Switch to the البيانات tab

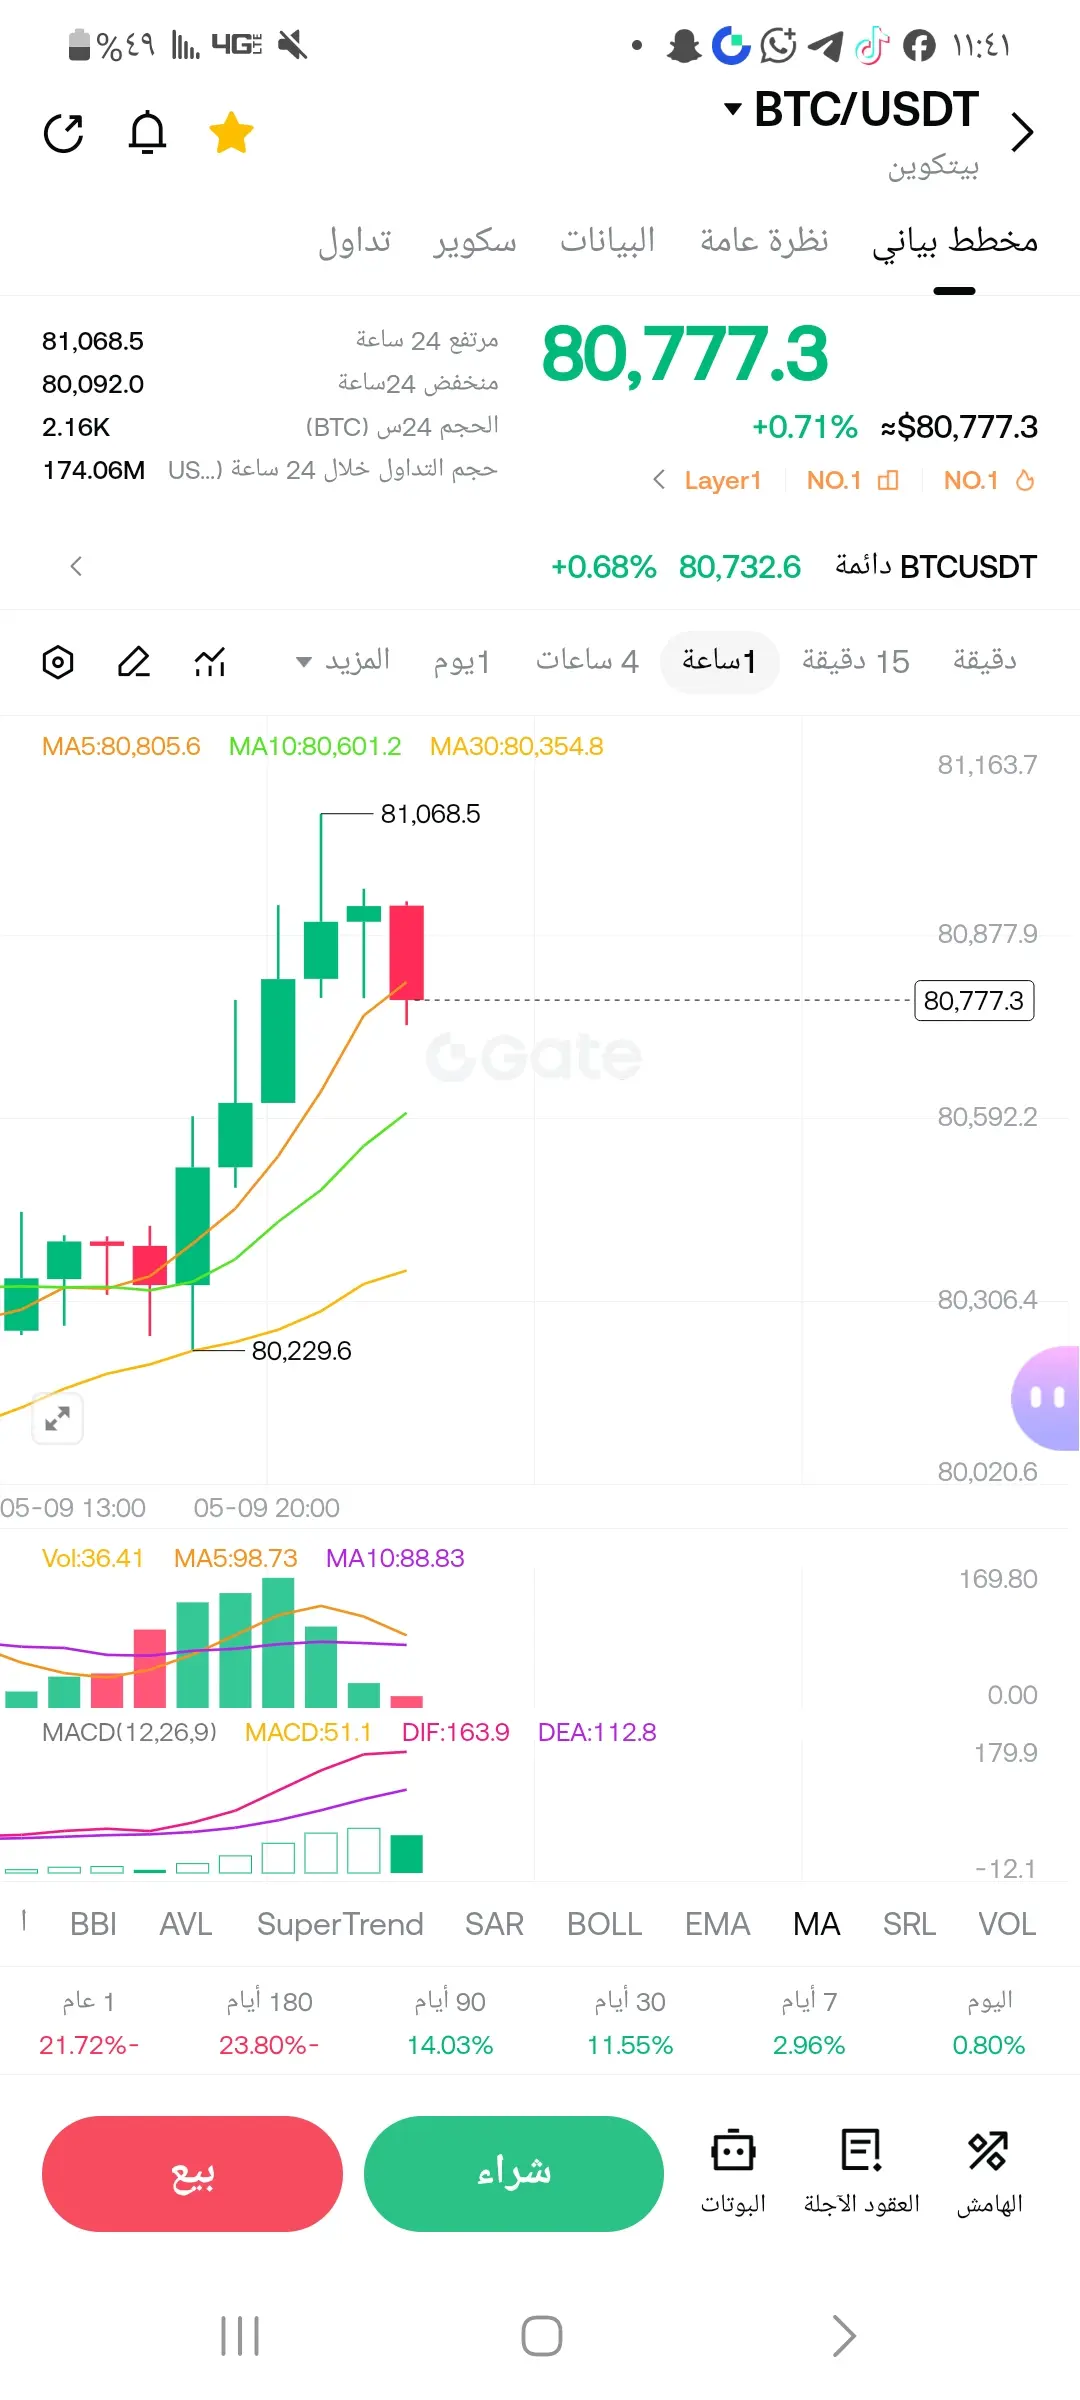point(607,241)
